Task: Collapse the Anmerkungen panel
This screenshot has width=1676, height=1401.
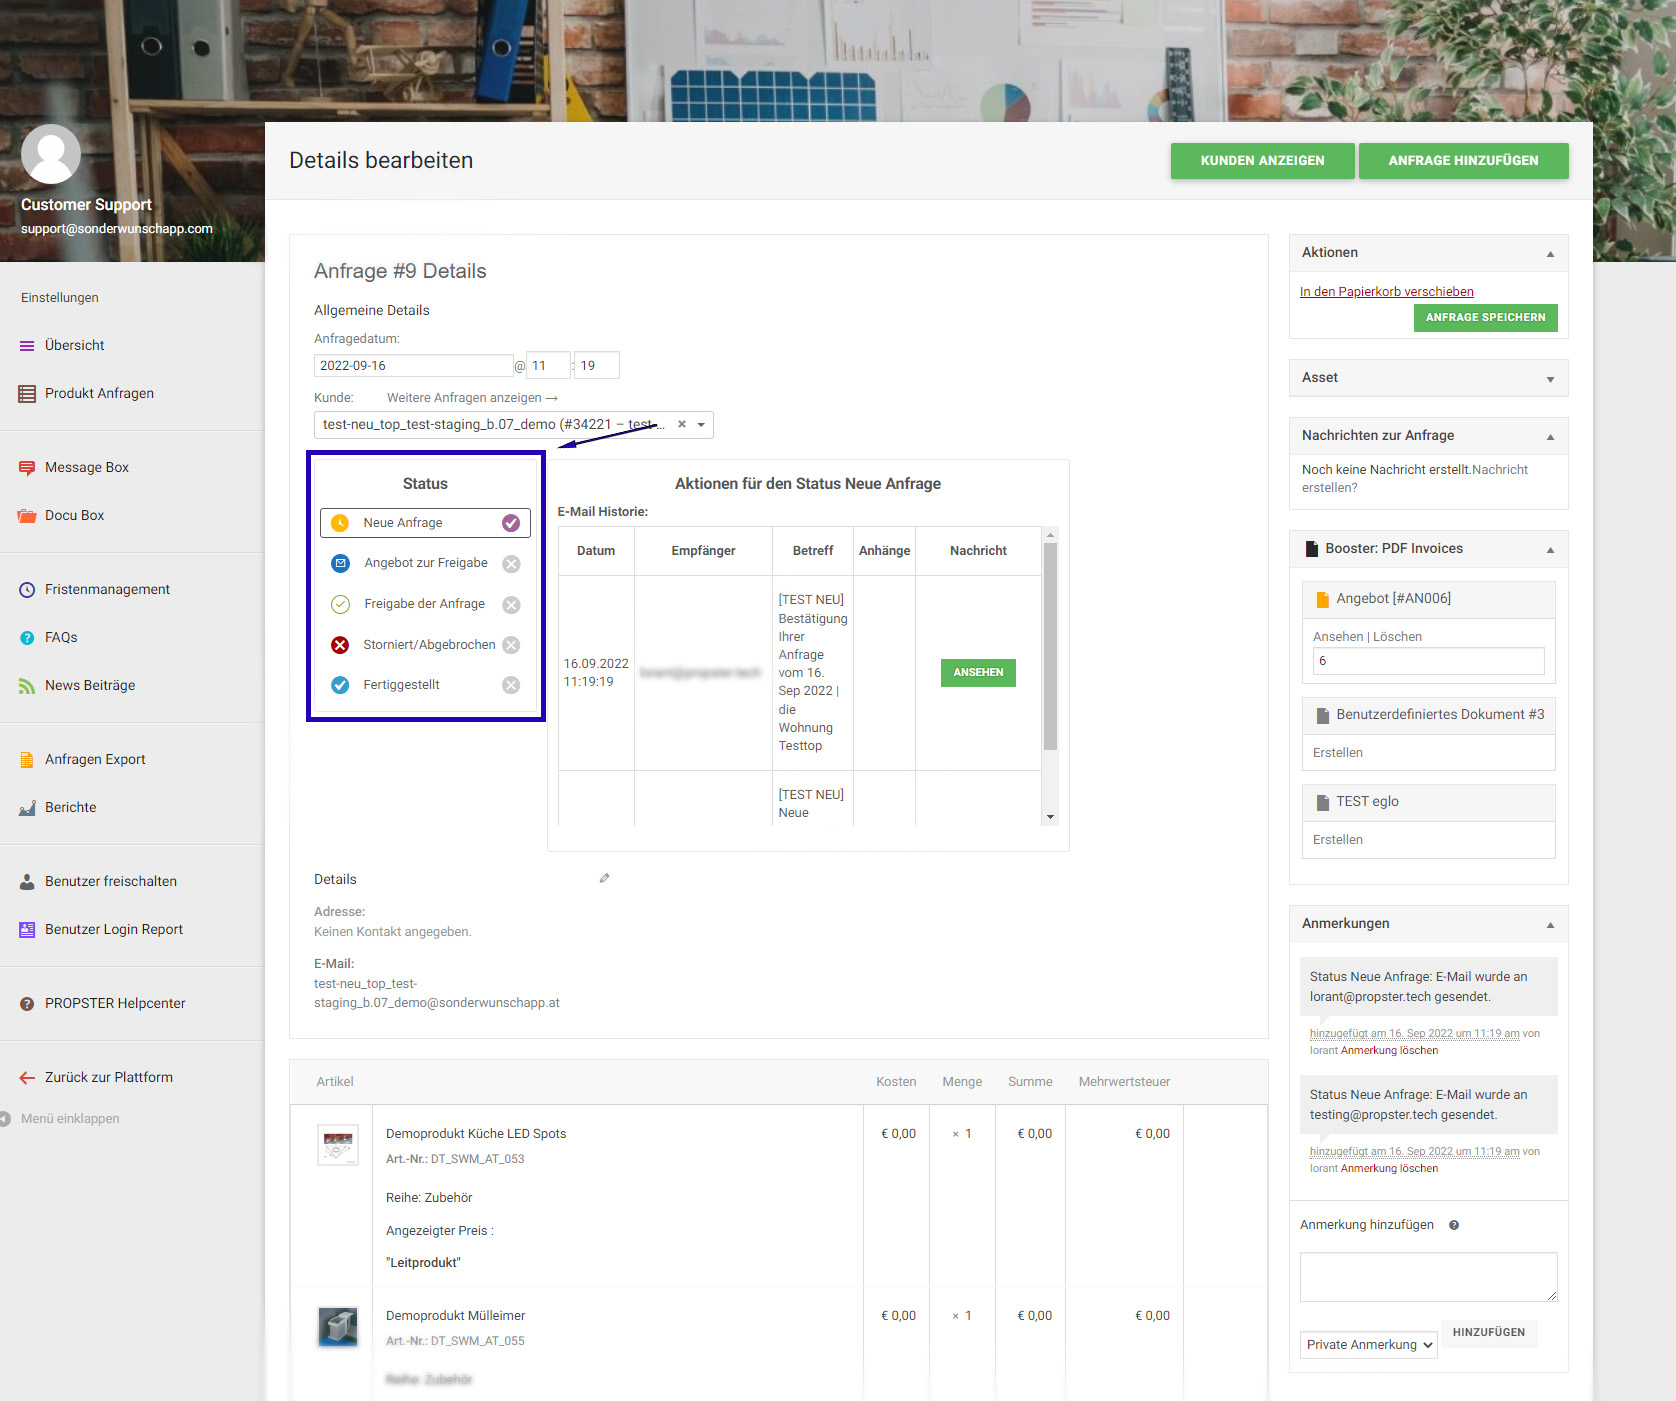Action: [x=1550, y=925]
